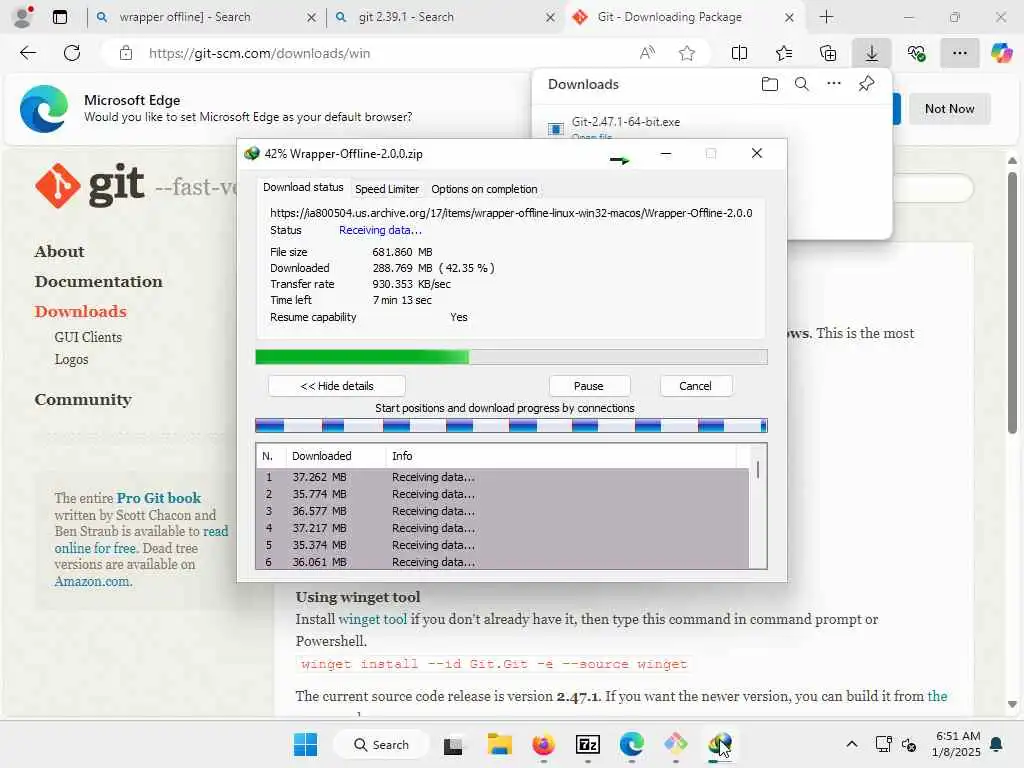Image resolution: width=1024 pixels, height=768 pixels.
Task: Add this page to favorites star
Action: 686,53
